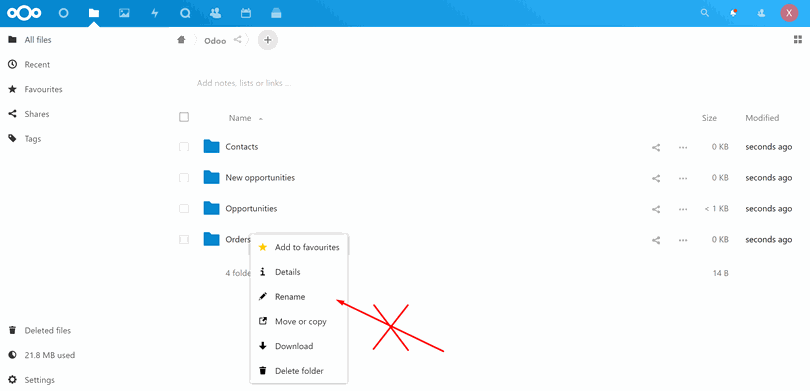Open the Contacts folder icon
This screenshot has height=391, width=810.
point(211,147)
